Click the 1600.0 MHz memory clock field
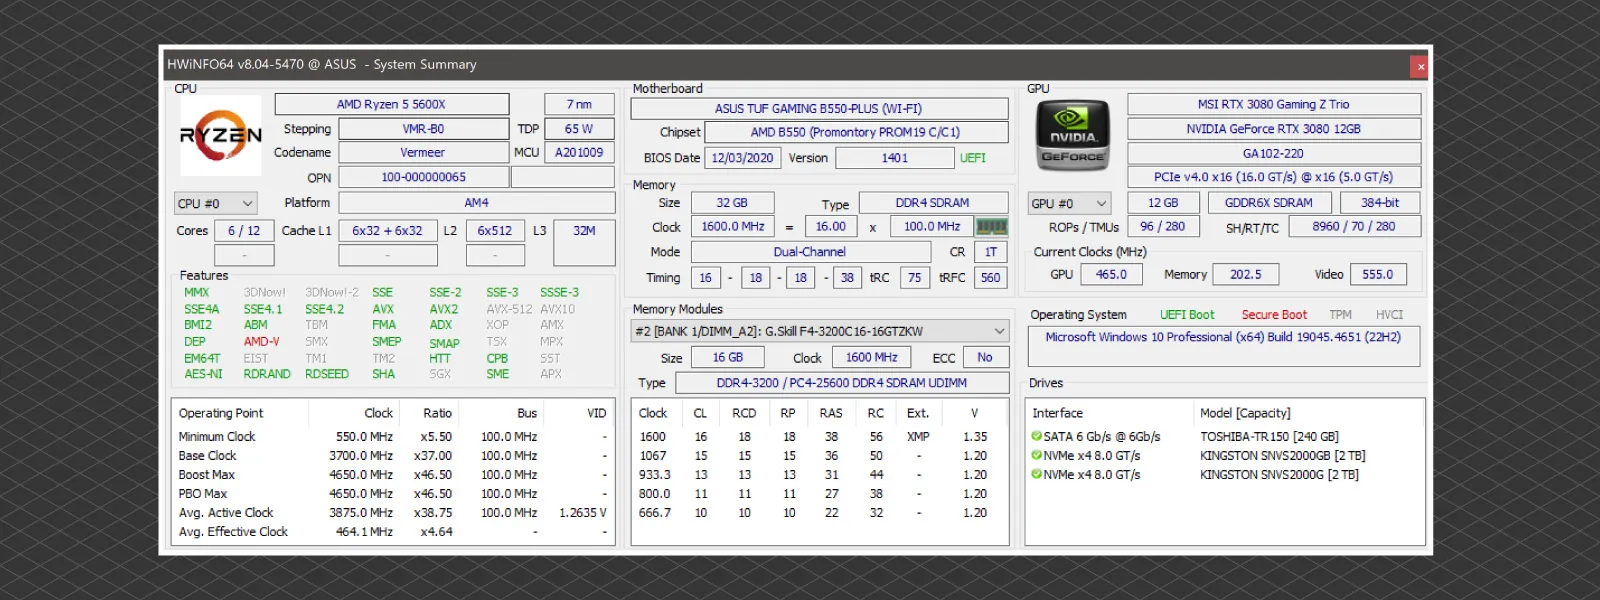This screenshot has height=600, width=1600. coord(732,227)
